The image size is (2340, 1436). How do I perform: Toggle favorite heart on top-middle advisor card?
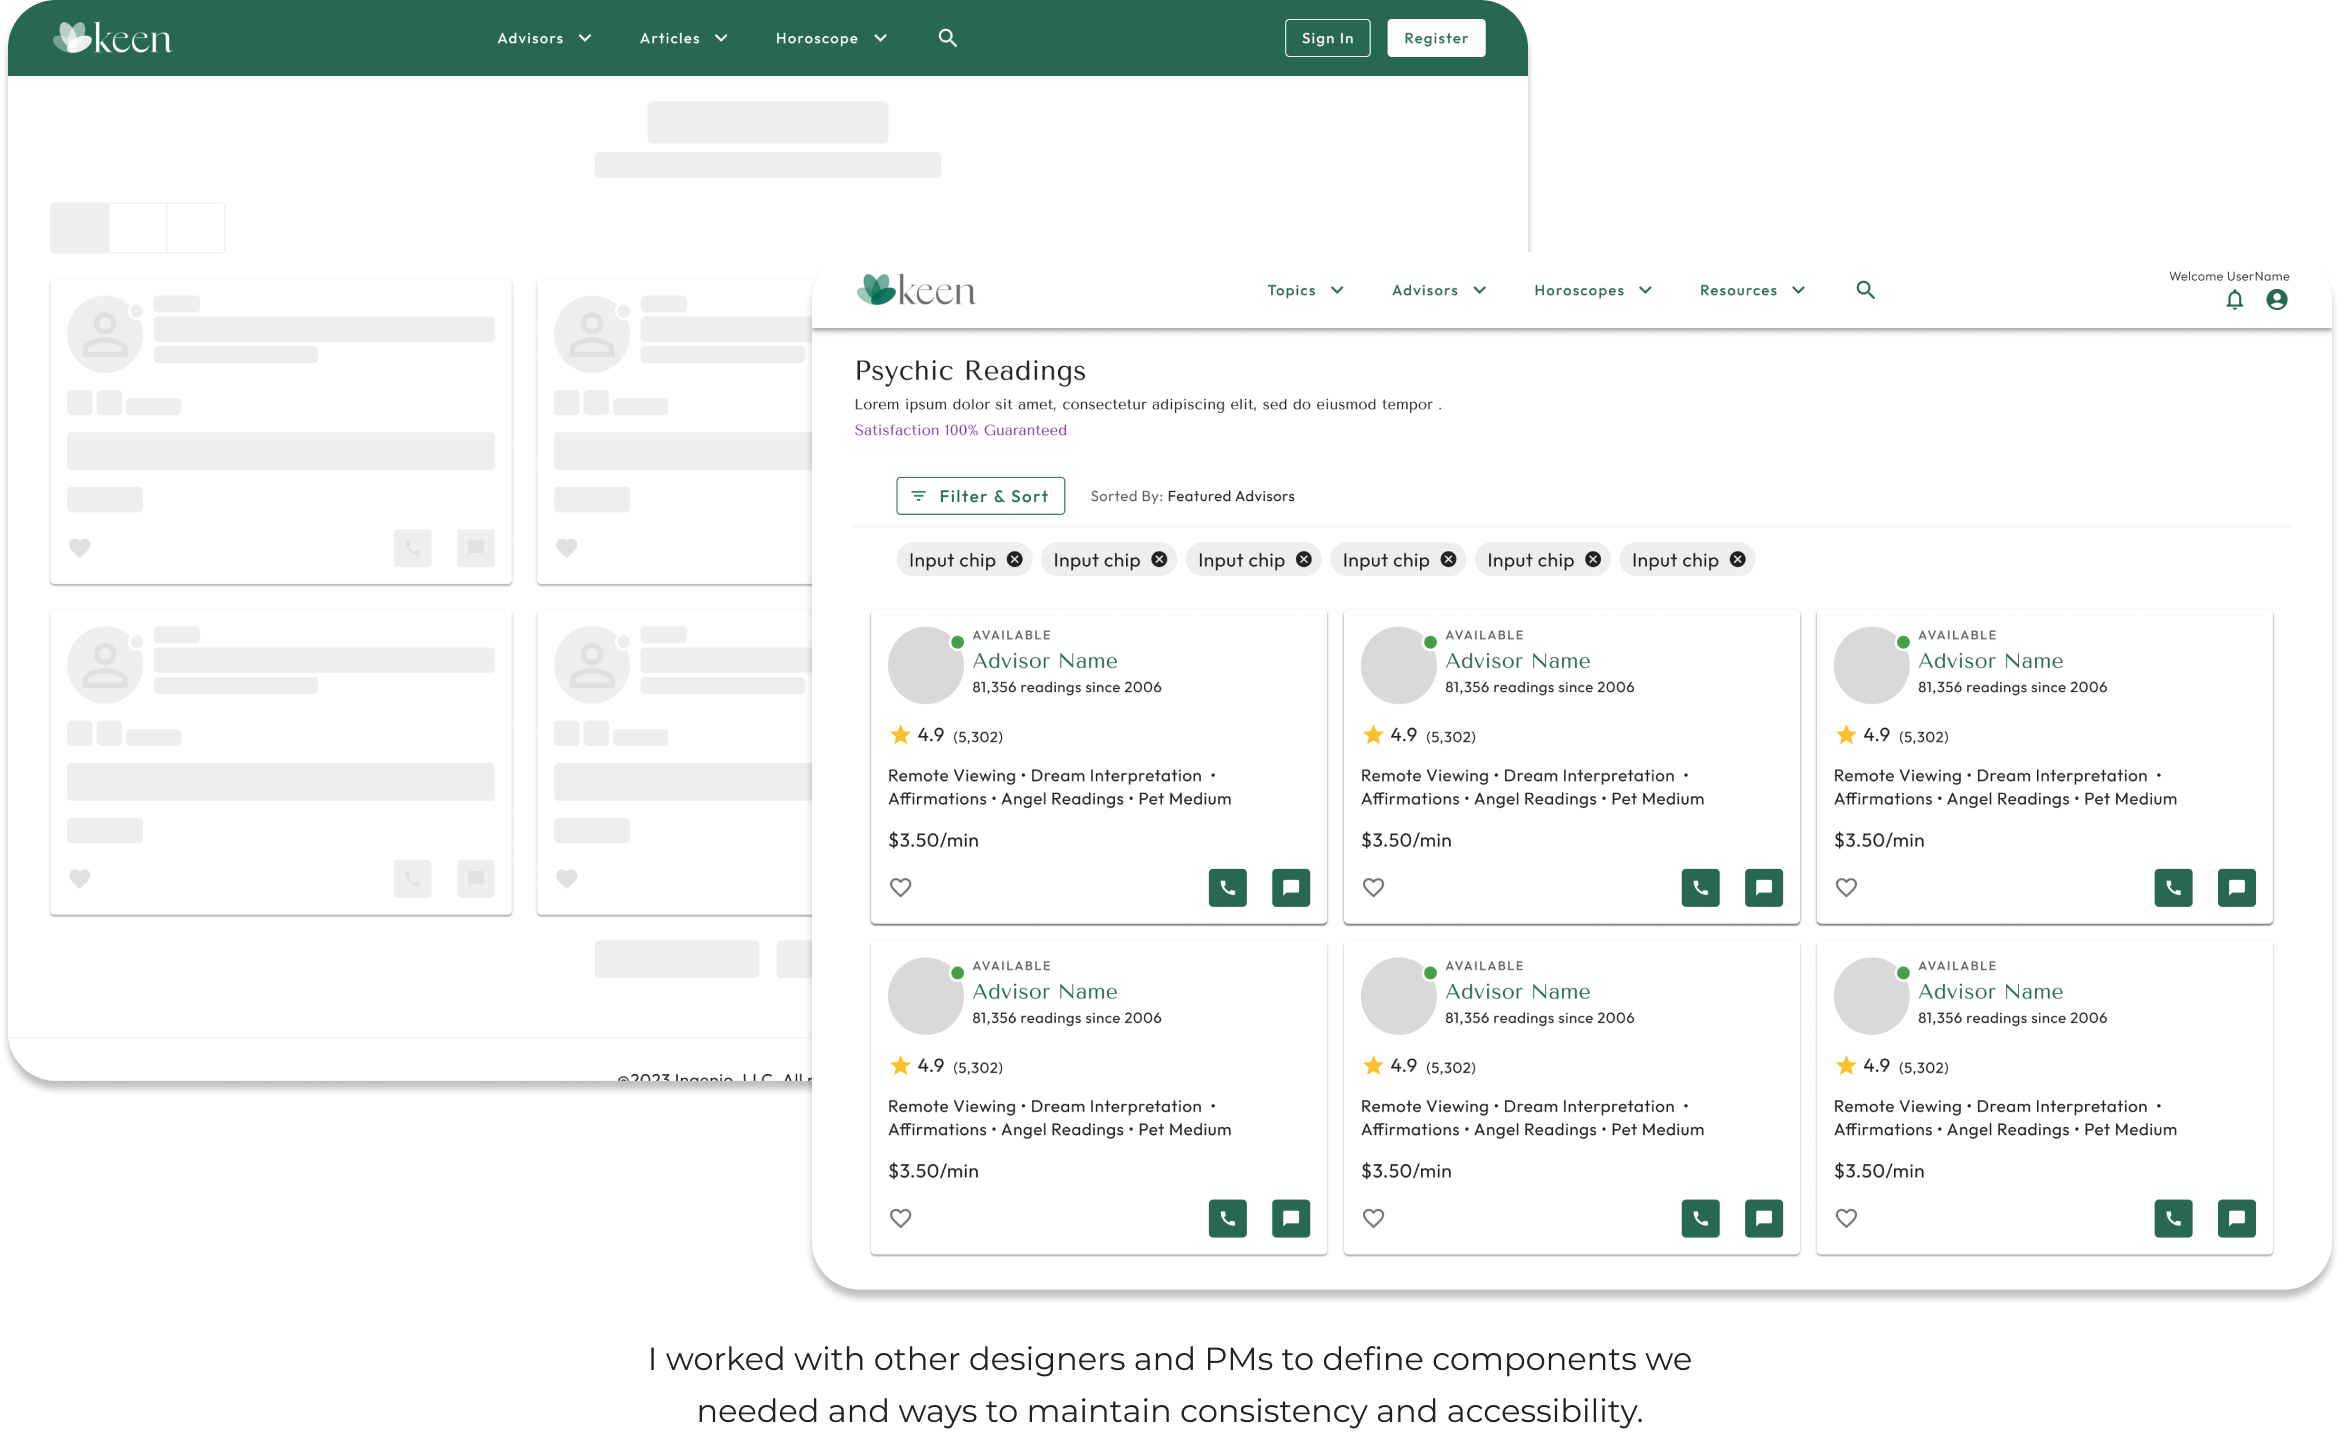(x=1374, y=887)
